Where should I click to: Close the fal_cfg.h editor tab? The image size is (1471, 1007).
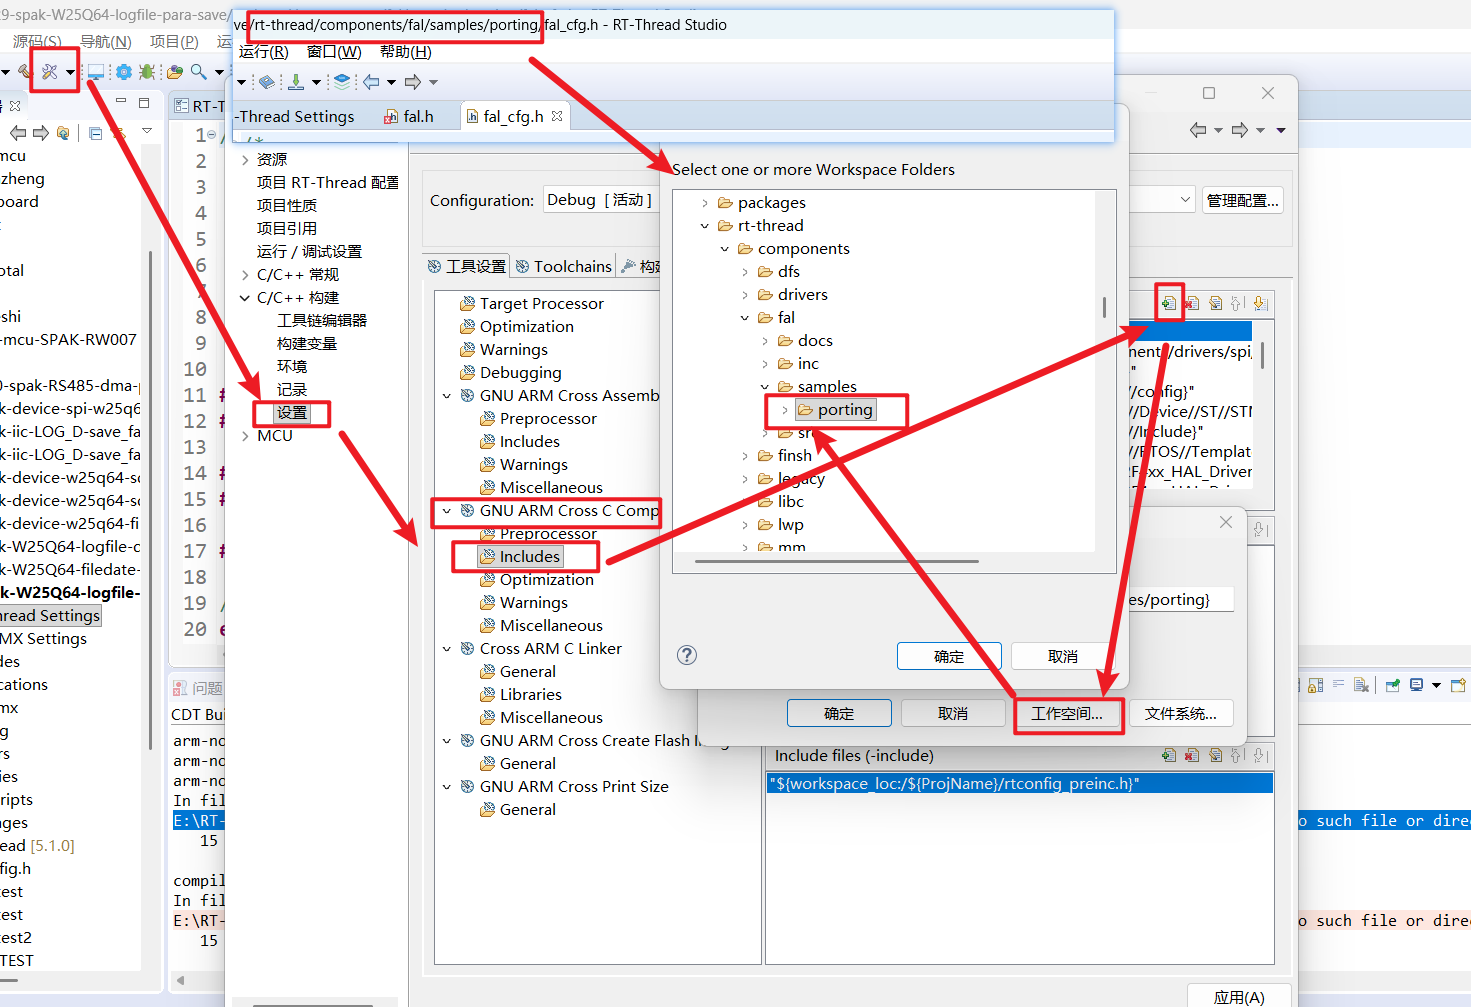pyautogui.click(x=557, y=116)
